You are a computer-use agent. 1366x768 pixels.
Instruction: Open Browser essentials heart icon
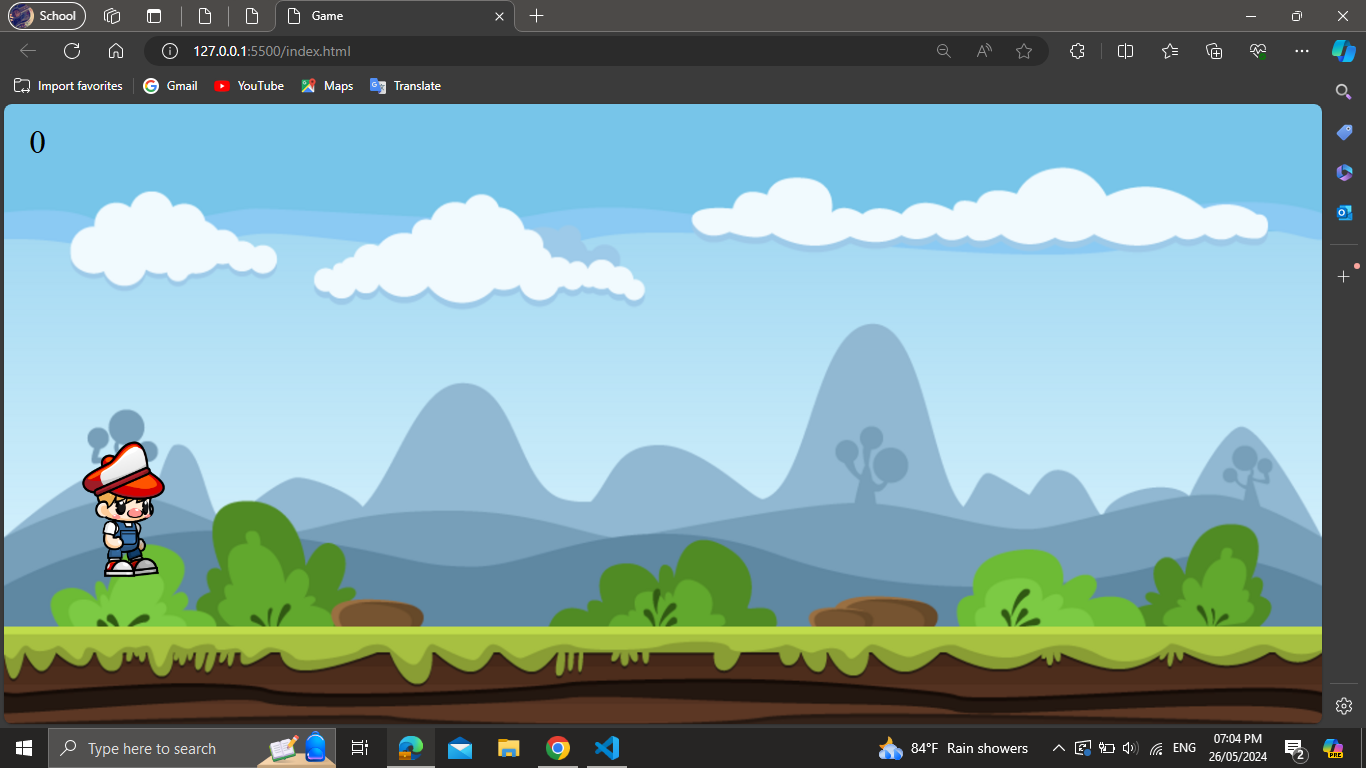(x=1258, y=51)
